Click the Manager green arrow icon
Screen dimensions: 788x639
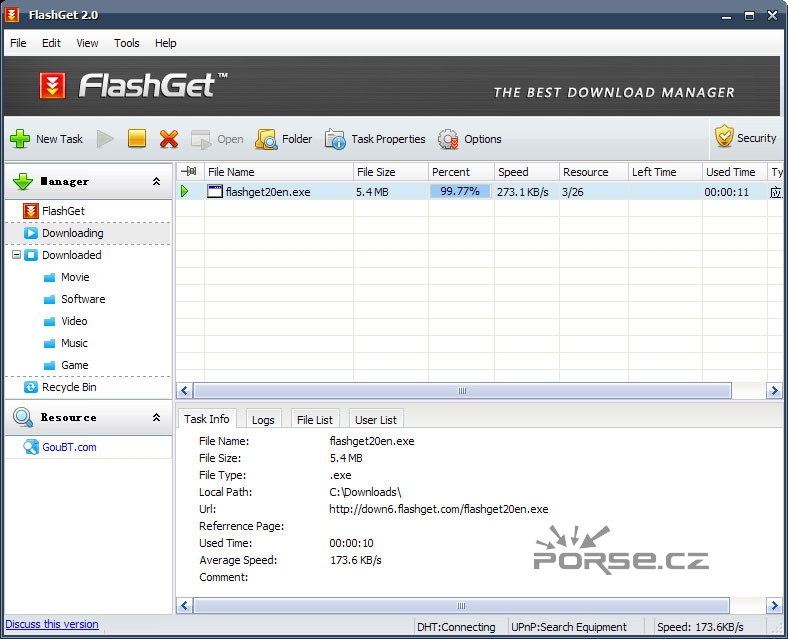(23, 181)
